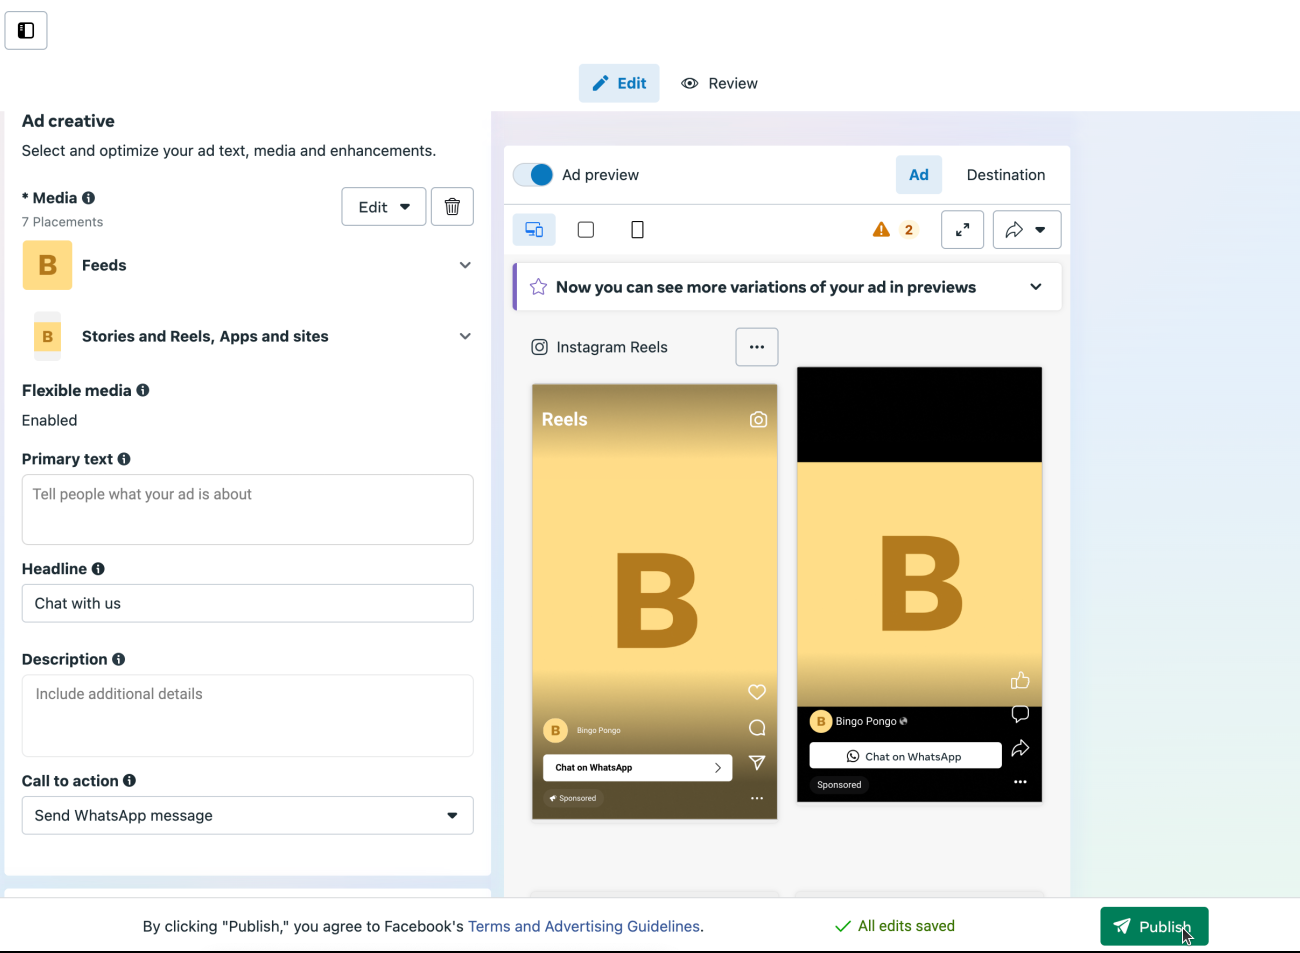Click Chat on WhatsApp in Facebook preview
Image resolution: width=1300 pixels, height=953 pixels.
coord(905,756)
